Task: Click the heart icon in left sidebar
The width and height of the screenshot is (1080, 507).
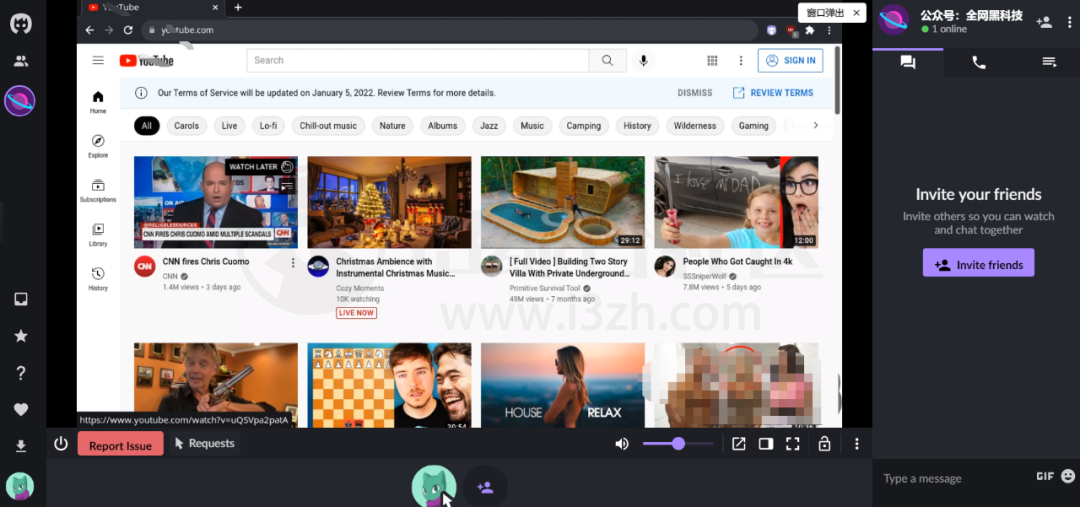Action: (x=21, y=409)
